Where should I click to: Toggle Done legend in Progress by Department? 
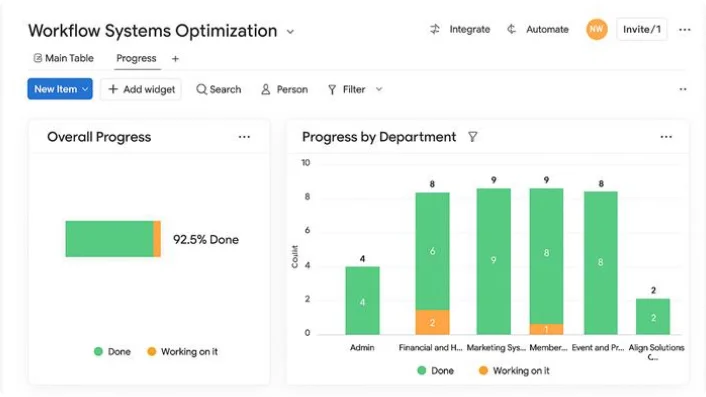click(x=435, y=370)
